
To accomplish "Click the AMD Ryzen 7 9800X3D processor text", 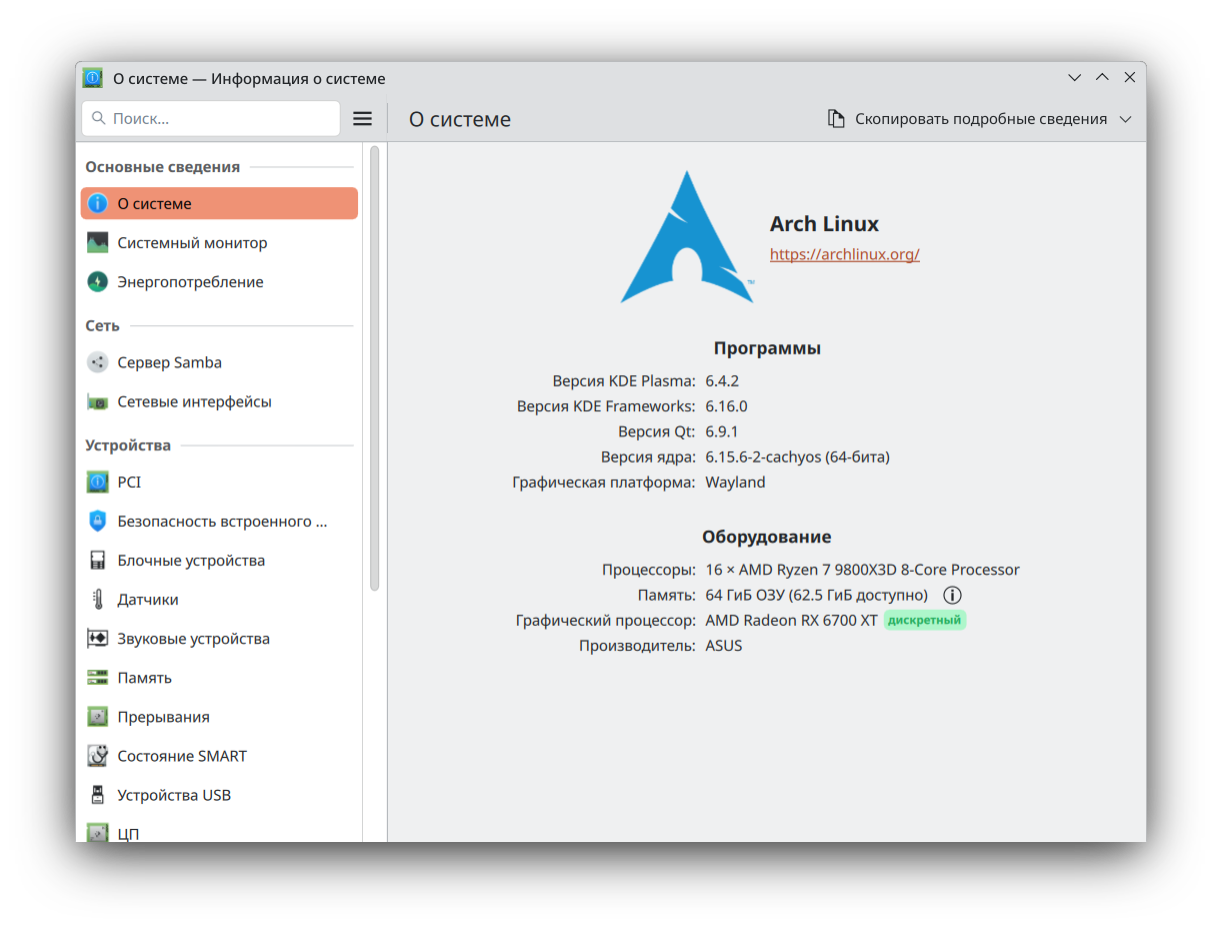I will [x=862, y=570].
